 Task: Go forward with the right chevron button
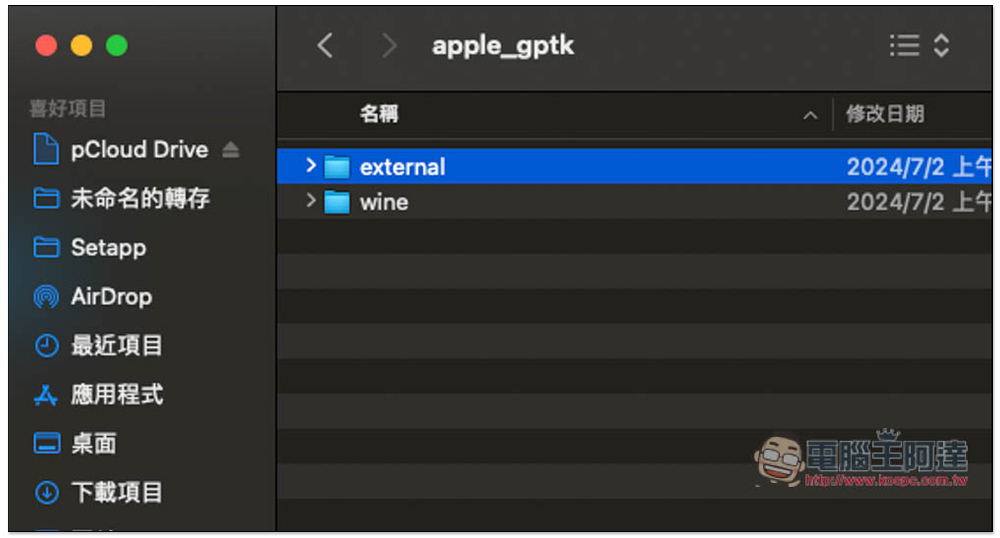(x=388, y=46)
